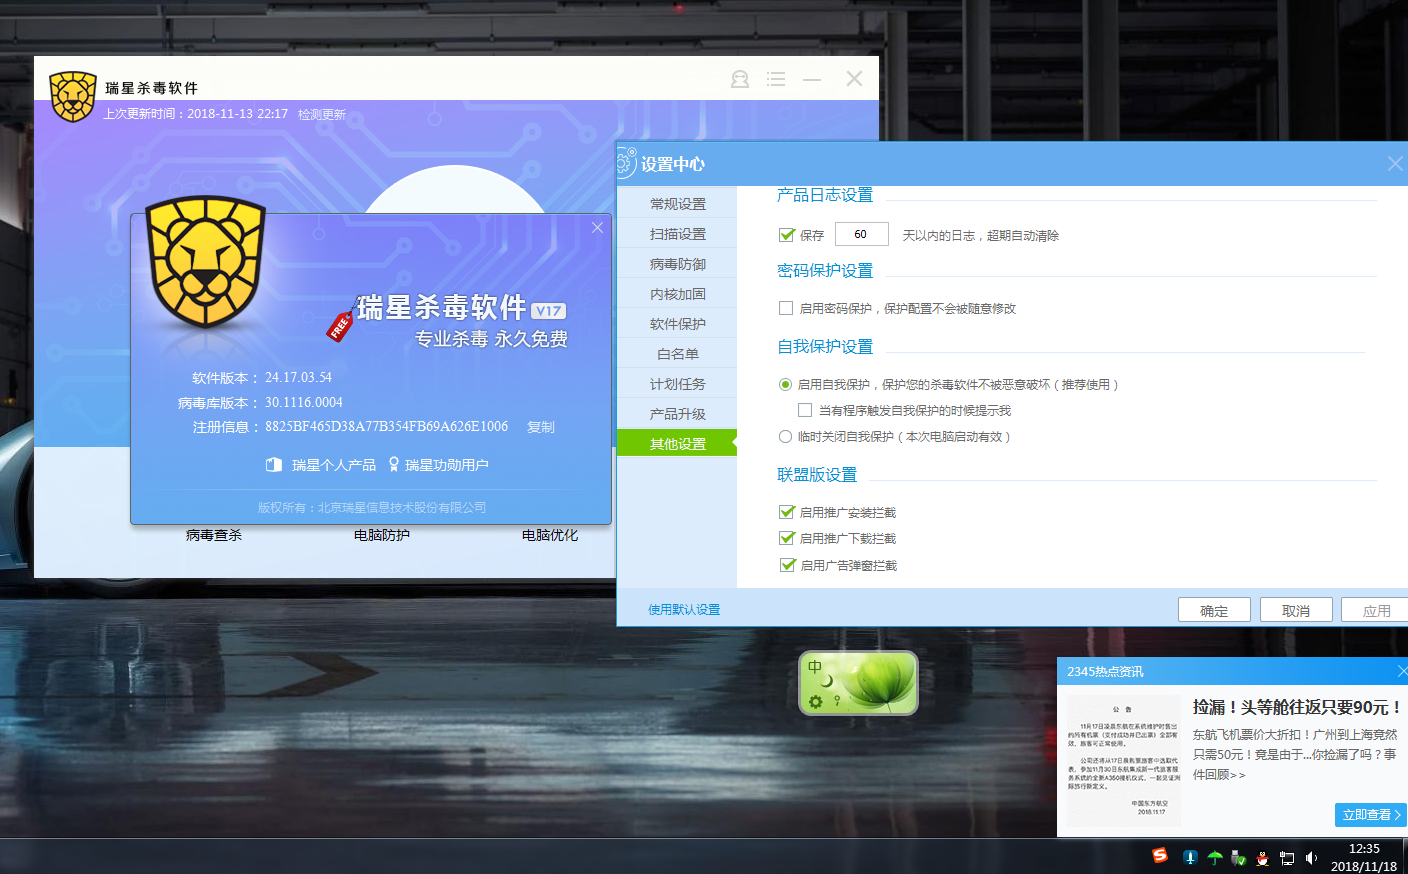Open the 产品升级 settings tab
This screenshot has width=1408, height=874.
(x=677, y=414)
